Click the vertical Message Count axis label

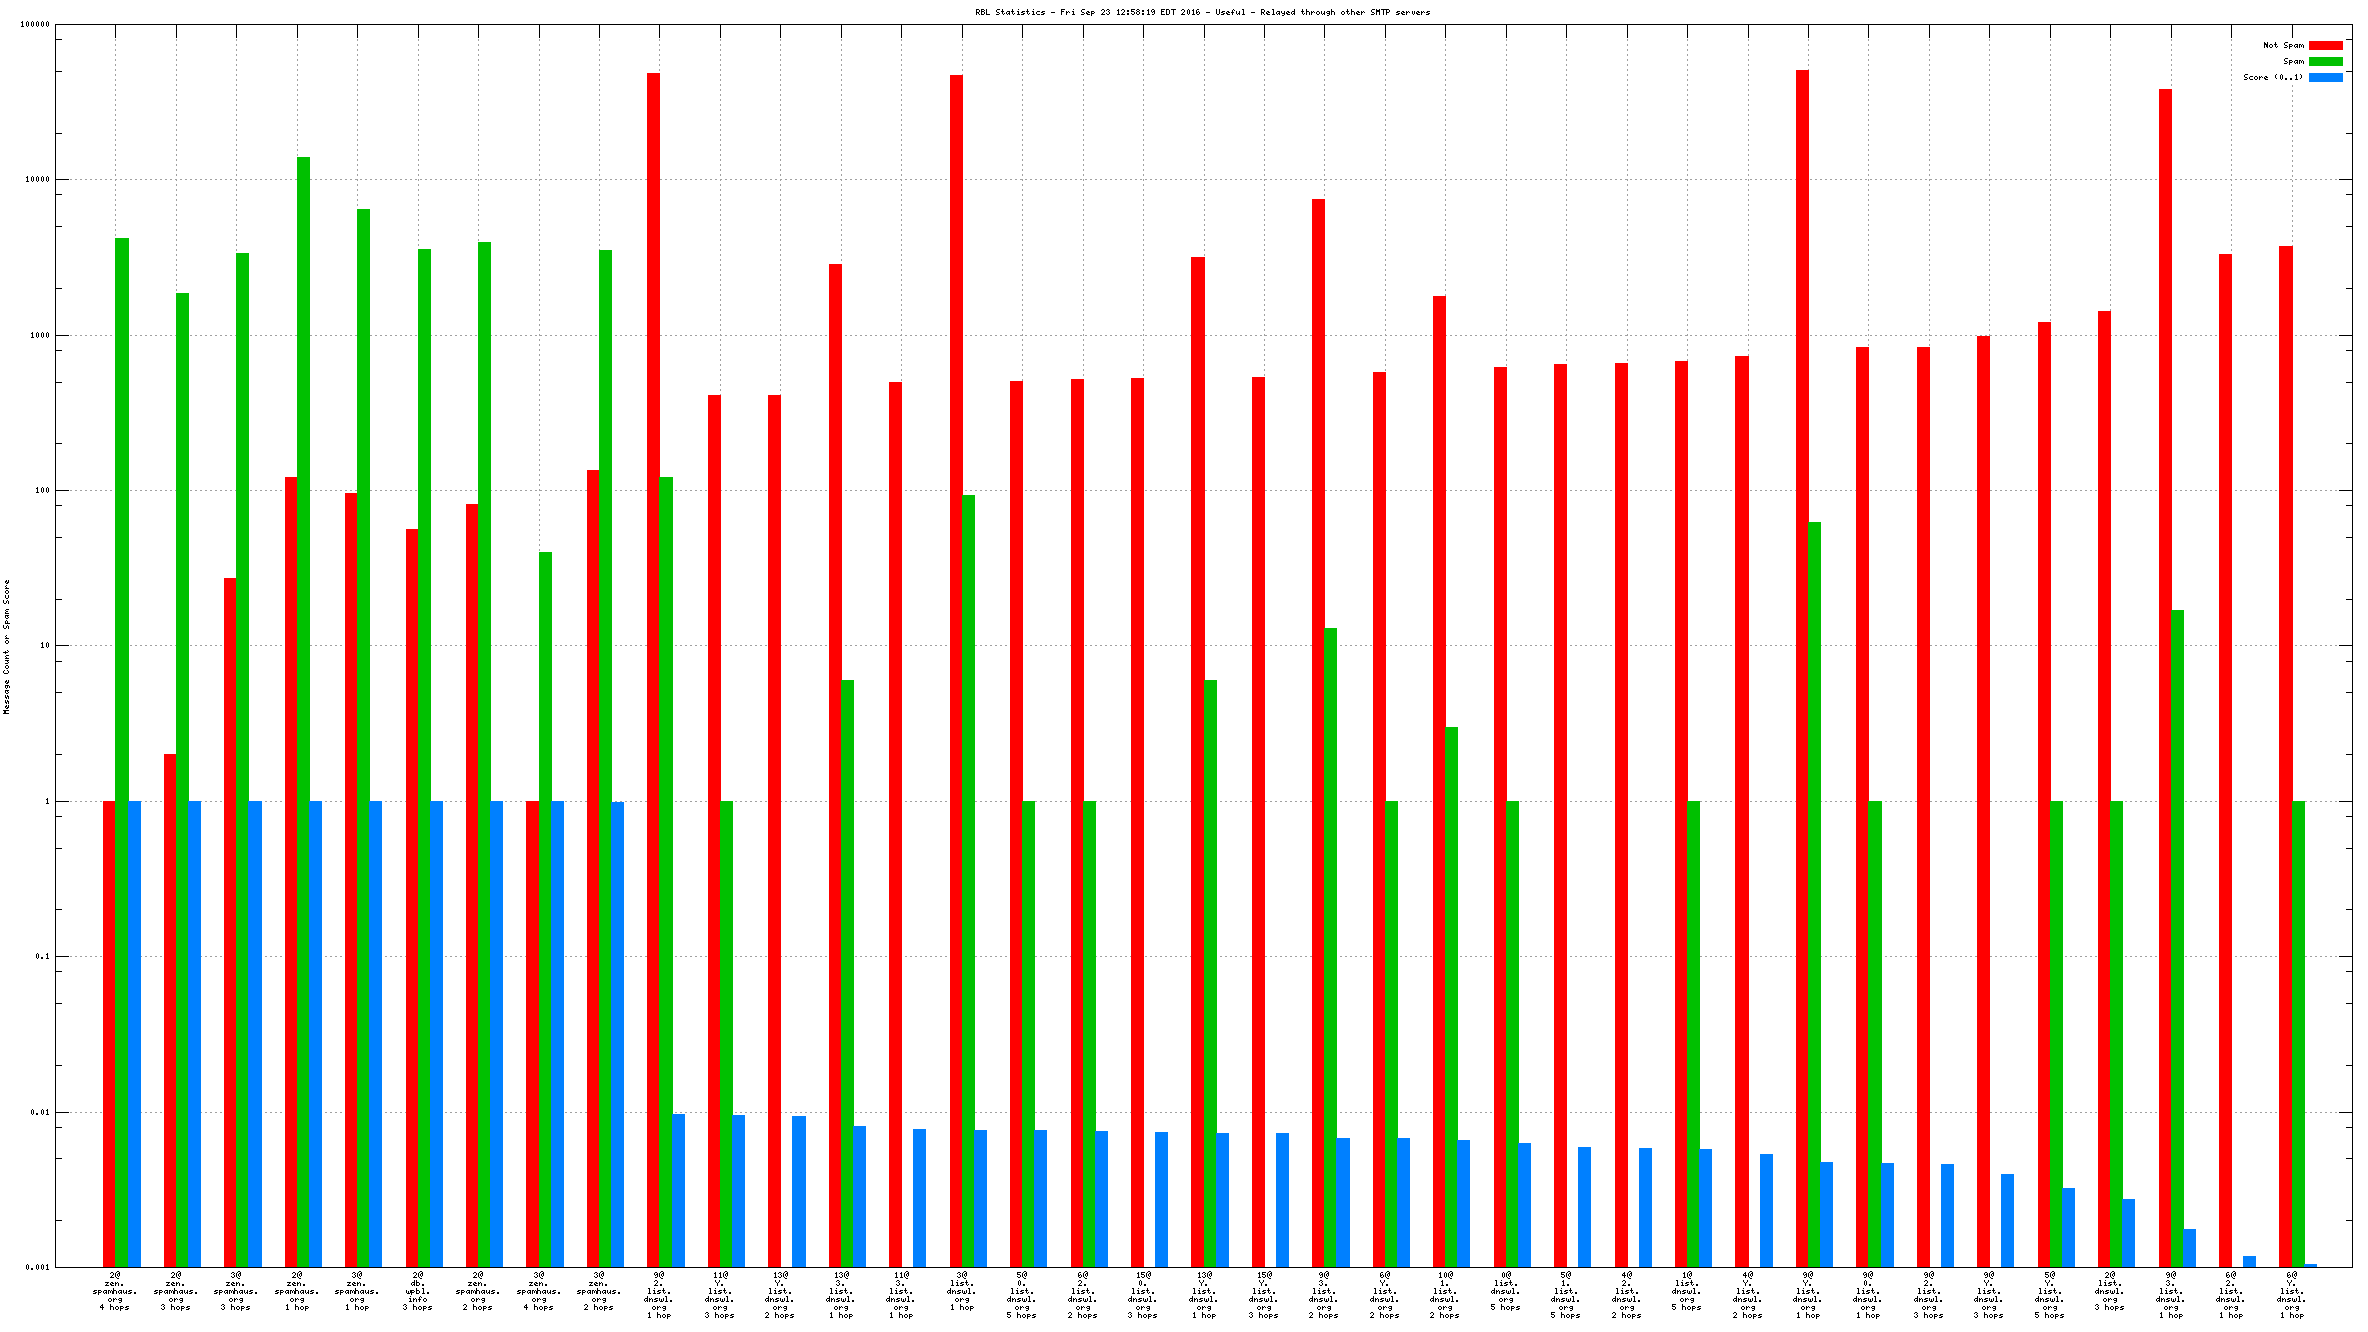6,646
